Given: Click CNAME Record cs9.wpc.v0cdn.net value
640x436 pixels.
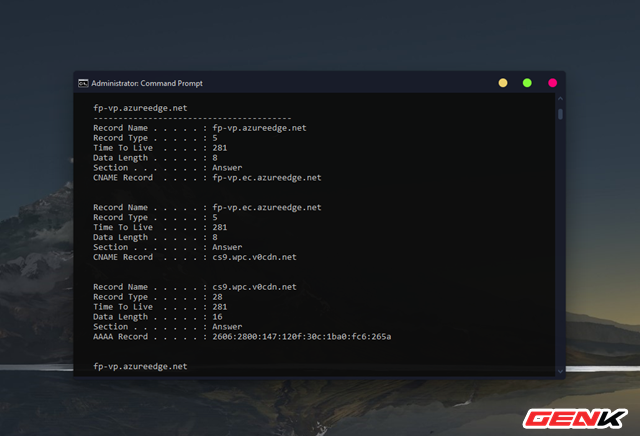Looking at the screenshot, I should coord(254,257).
